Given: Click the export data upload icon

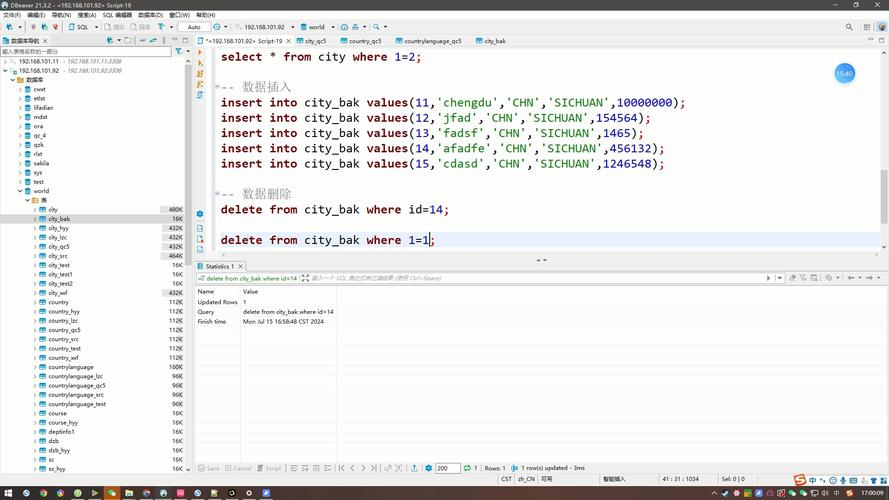Looking at the screenshot, I should pyautogui.click(x=414, y=468).
